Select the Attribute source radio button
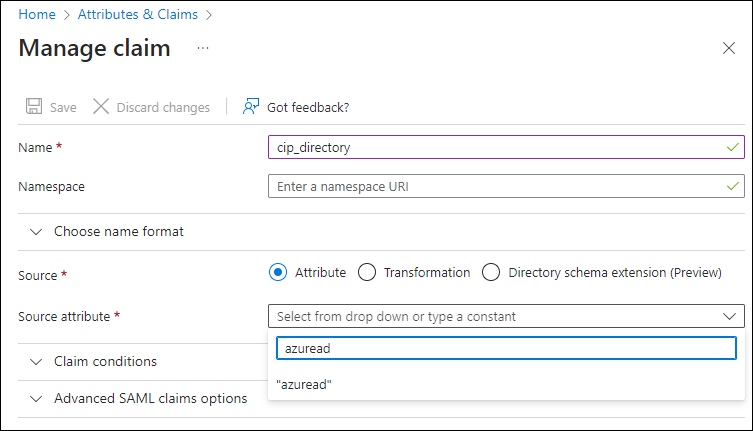Screen dimensions: 753x431 [278, 272]
